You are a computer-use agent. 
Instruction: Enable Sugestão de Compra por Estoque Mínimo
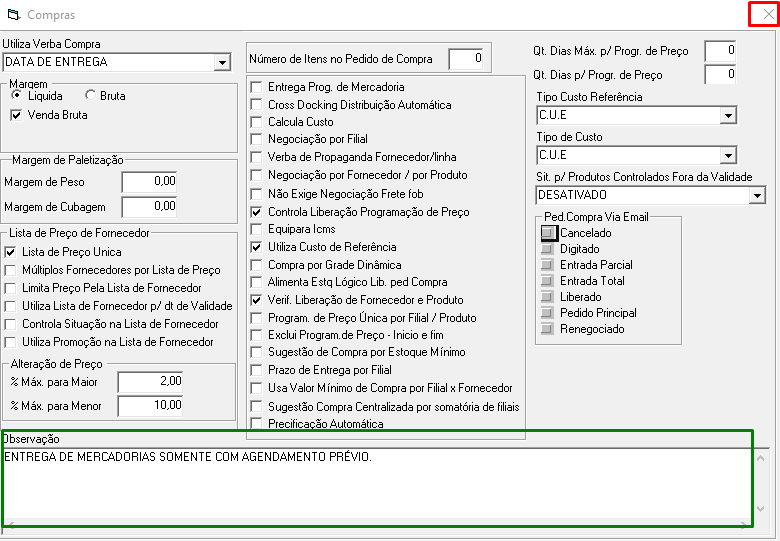[257, 353]
